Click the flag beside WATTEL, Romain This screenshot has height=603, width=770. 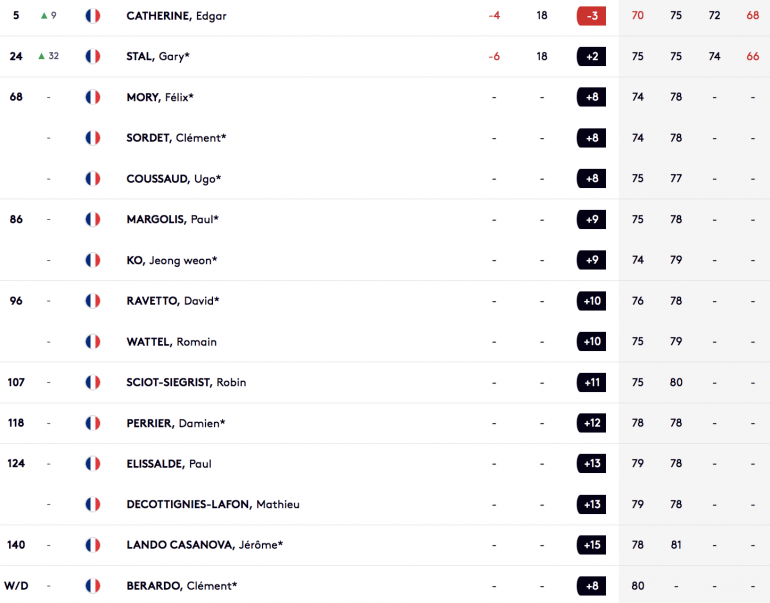93,342
